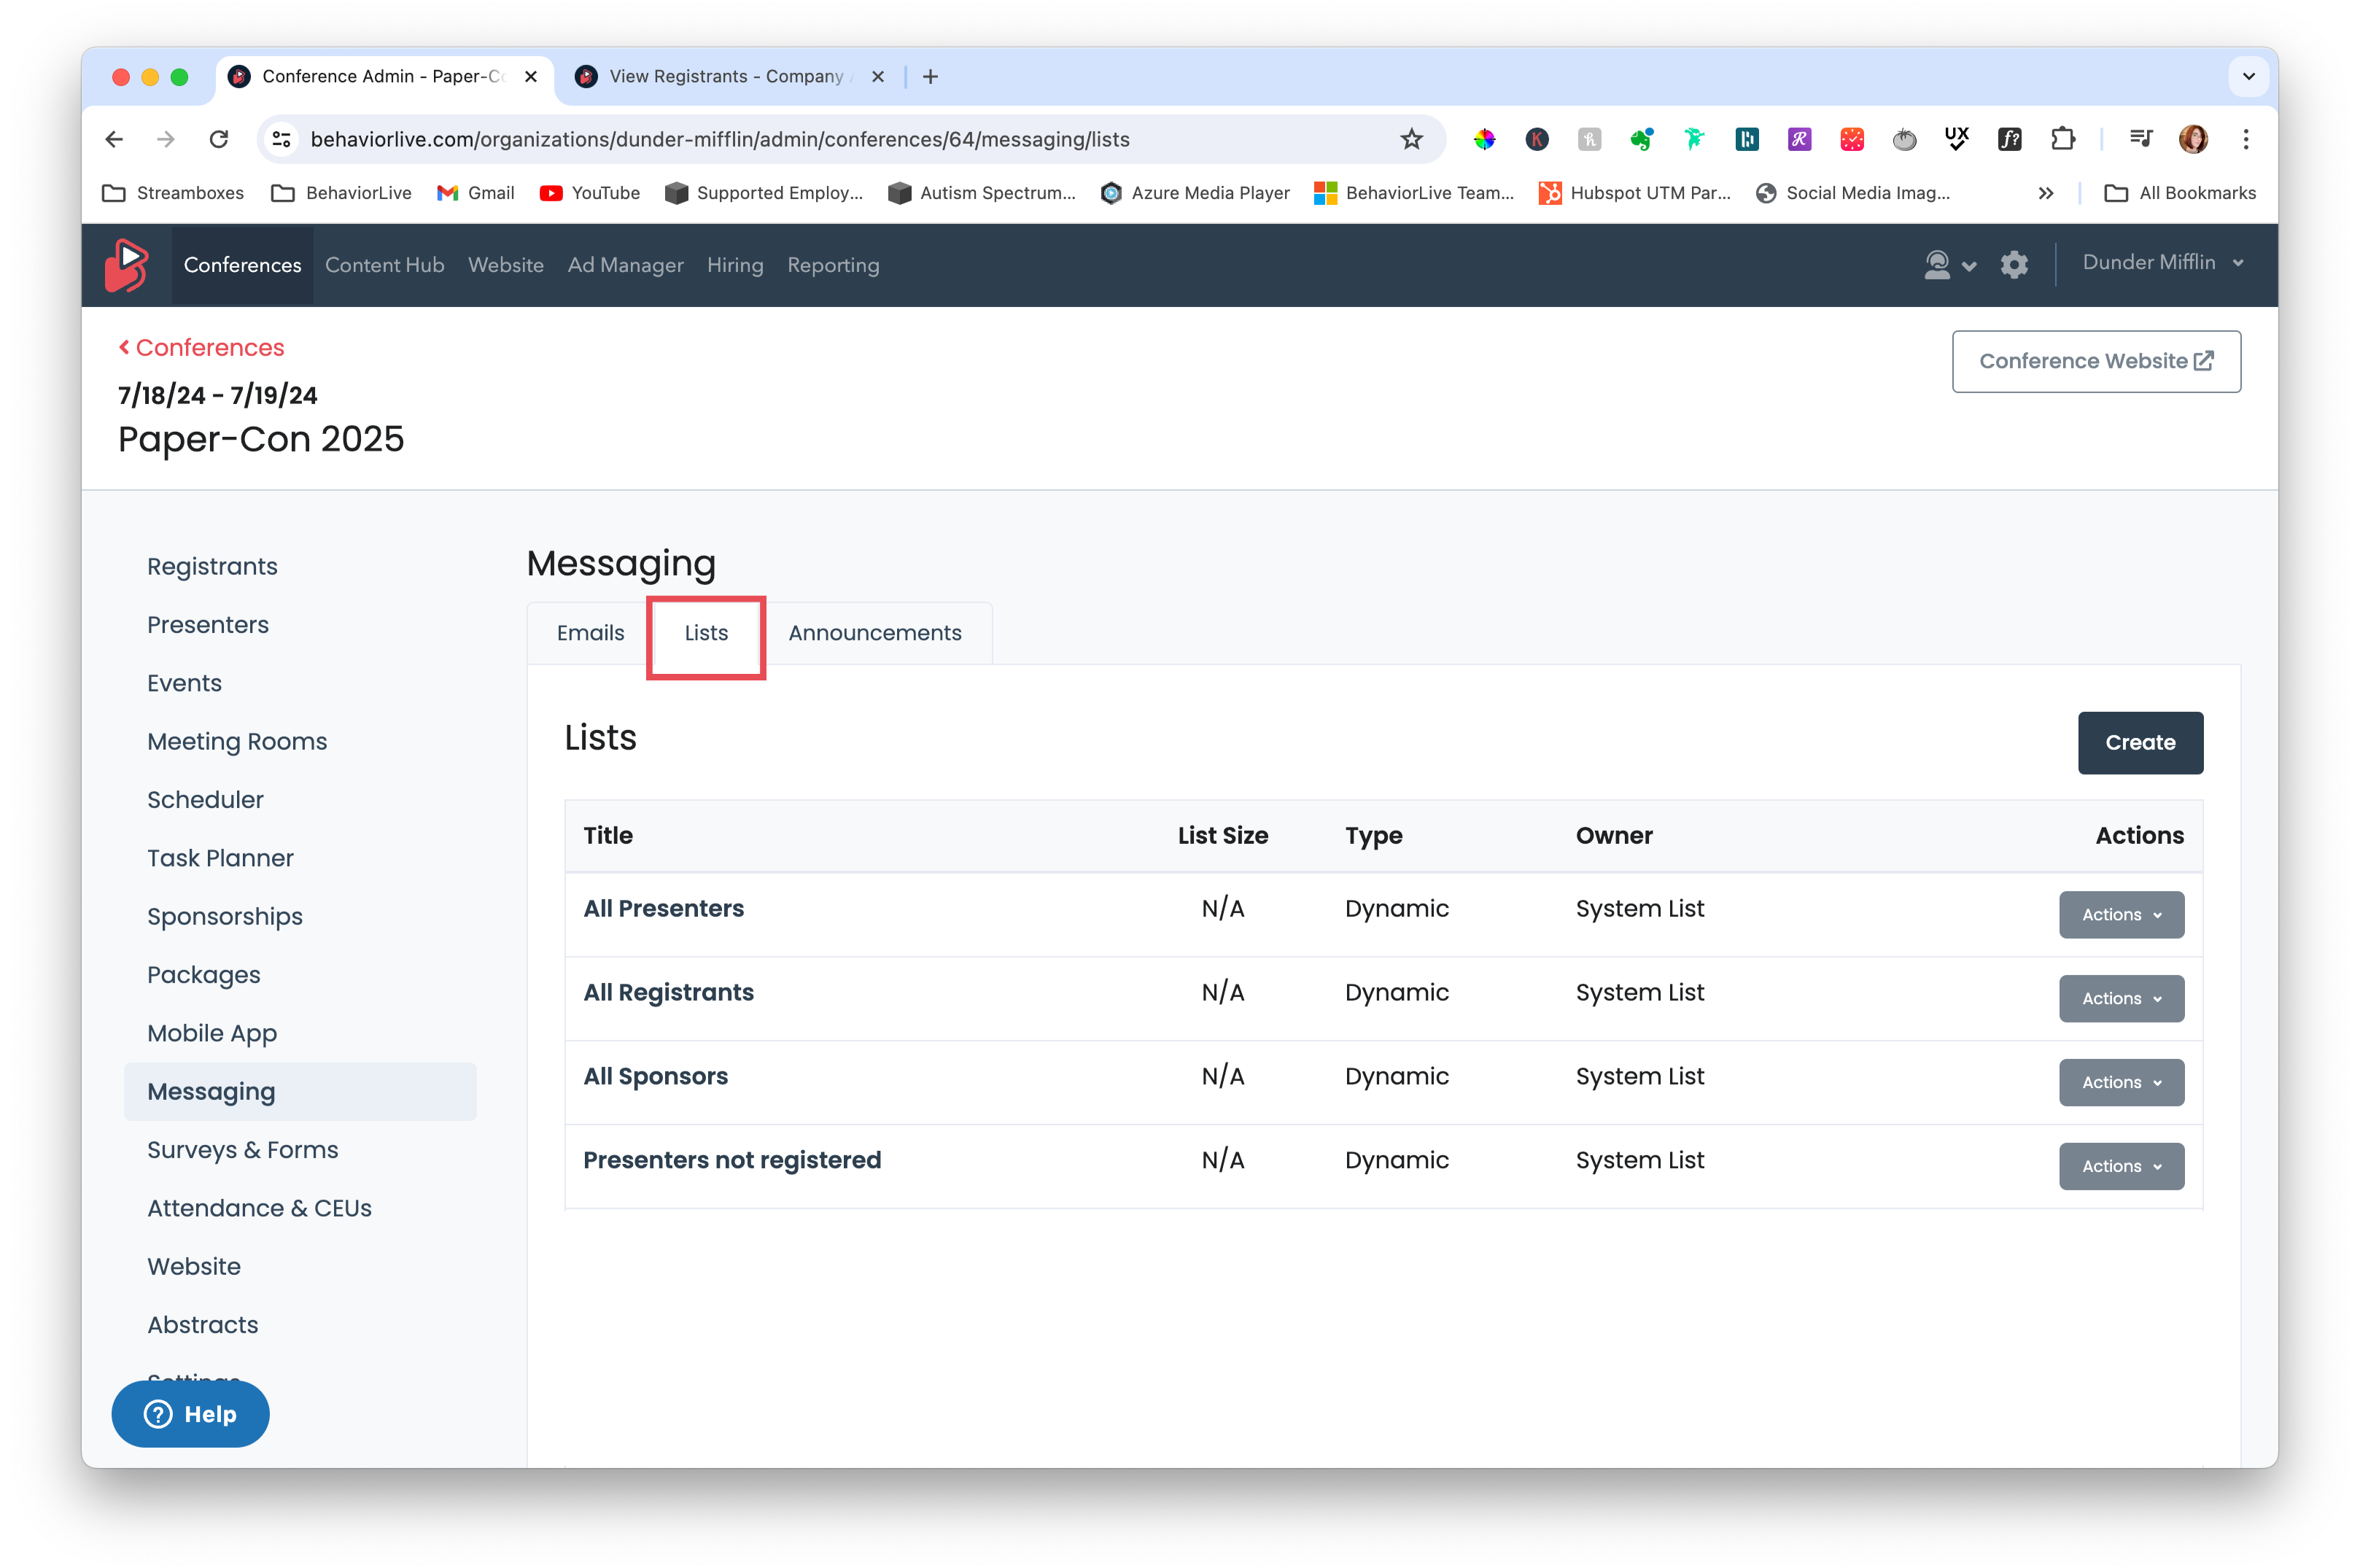Open the Conference Website button
This screenshot has width=2360, height=1568.
[2096, 361]
